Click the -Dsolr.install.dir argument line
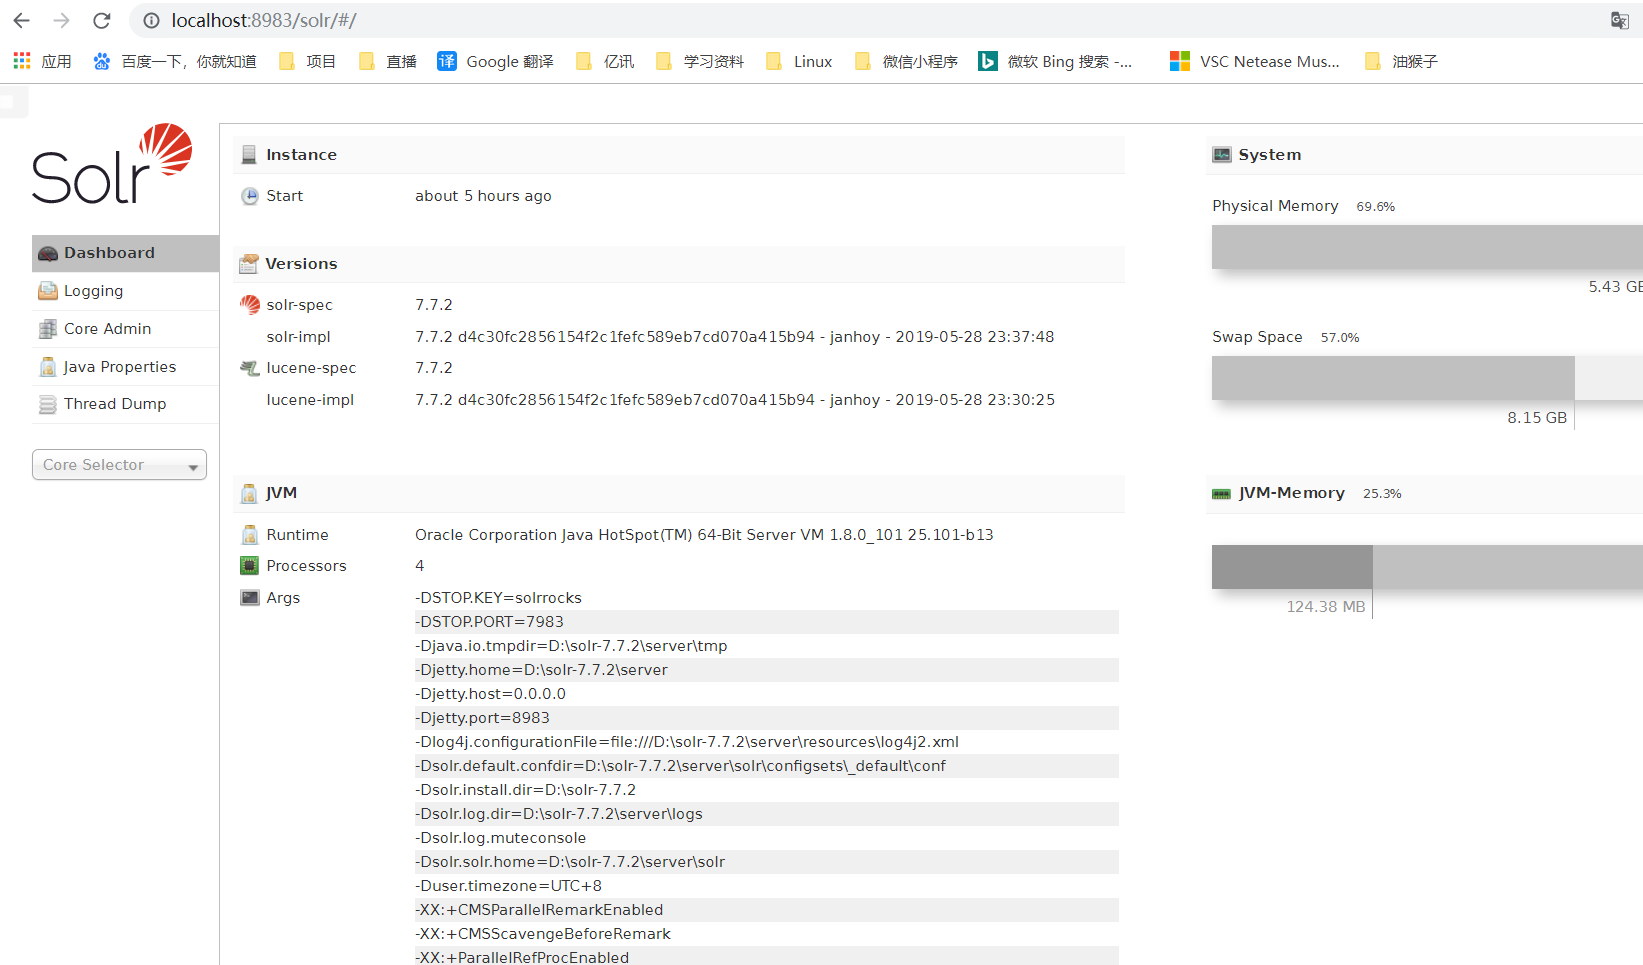Image resolution: width=1643 pixels, height=965 pixels. click(x=767, y=790)
